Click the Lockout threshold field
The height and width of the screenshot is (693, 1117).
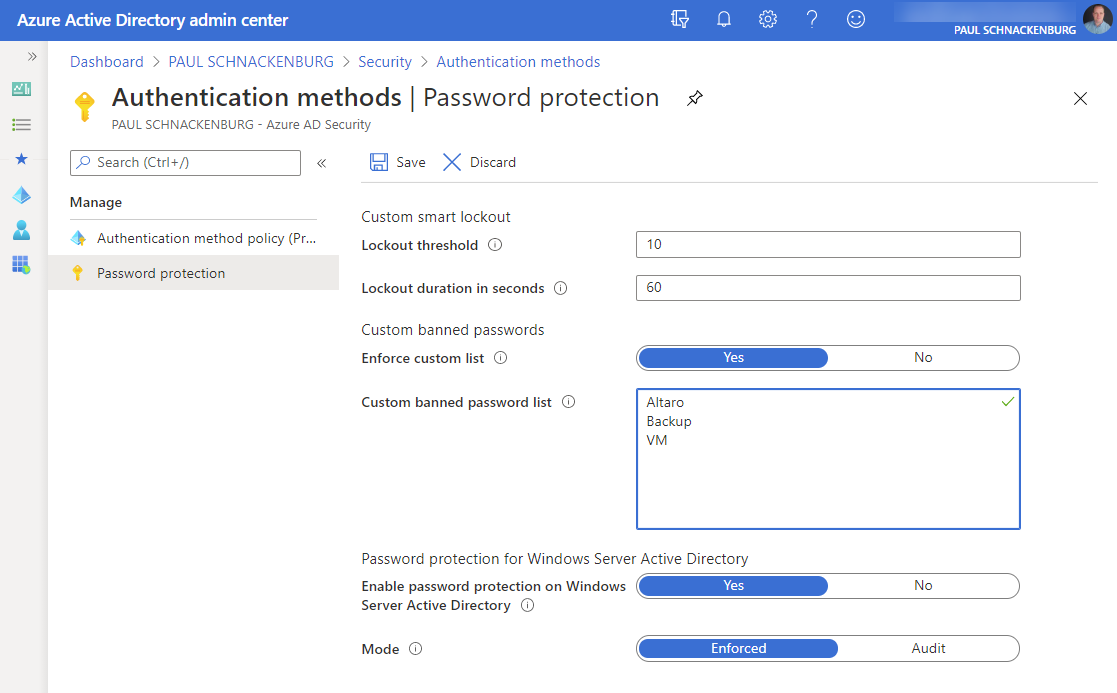828,244
